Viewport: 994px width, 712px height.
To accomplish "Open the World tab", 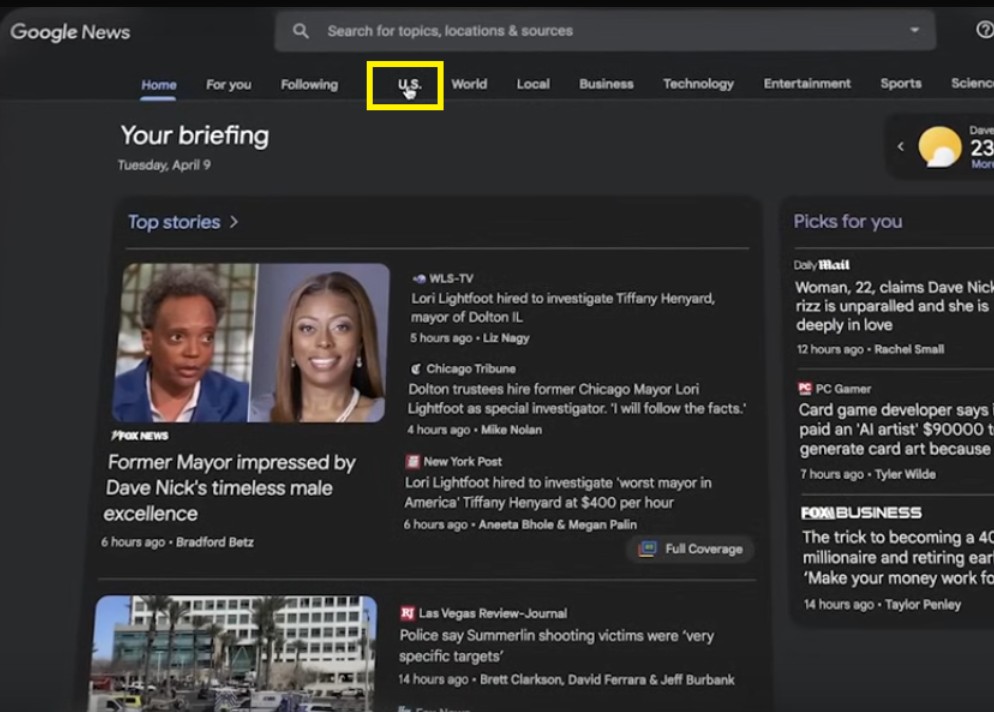I will (469, 84).
